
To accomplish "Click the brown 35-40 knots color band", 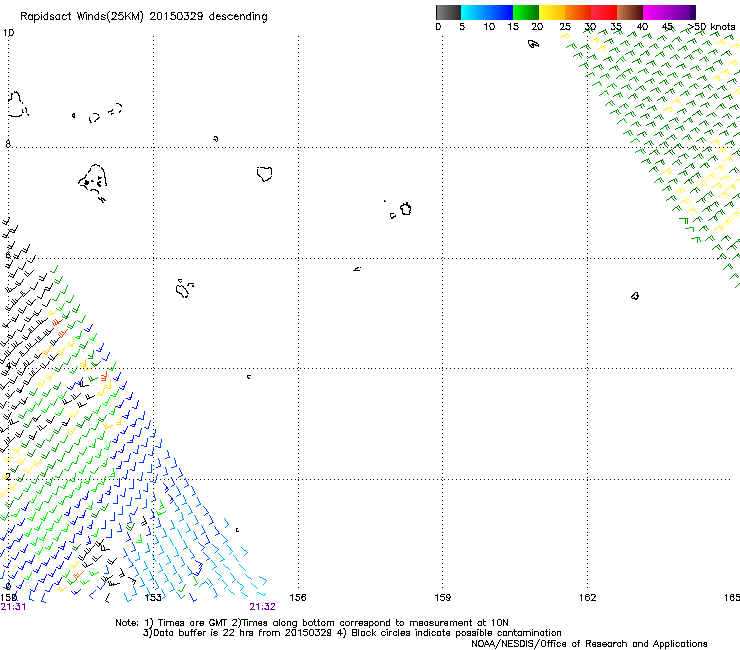I will coord(630,12).
